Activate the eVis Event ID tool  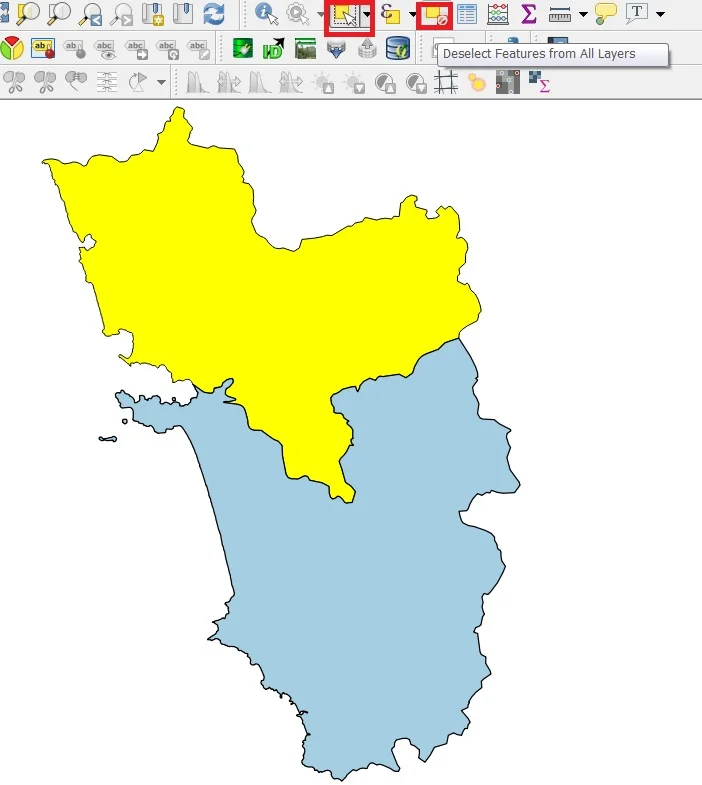(x=273, y=48)
